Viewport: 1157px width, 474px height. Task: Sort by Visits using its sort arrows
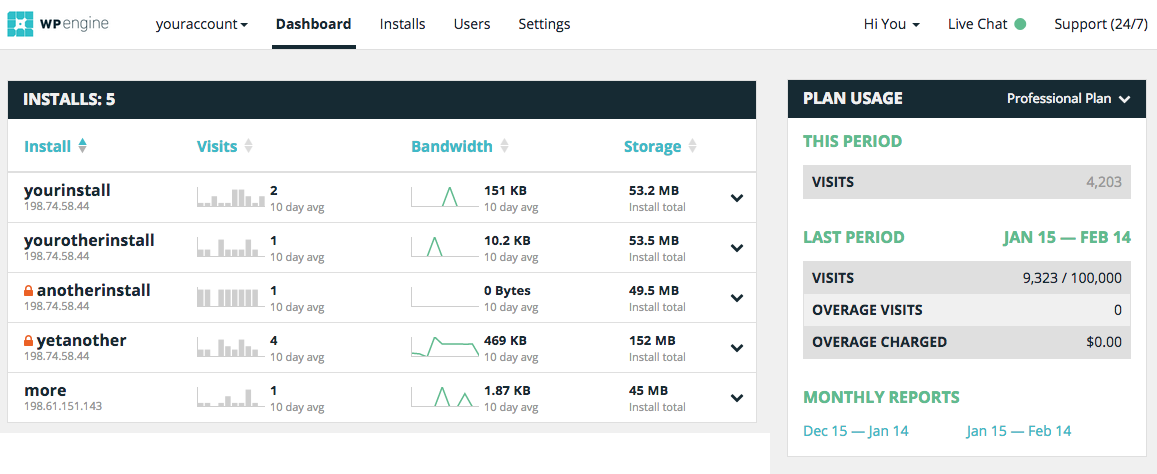[x=248, y=146]
